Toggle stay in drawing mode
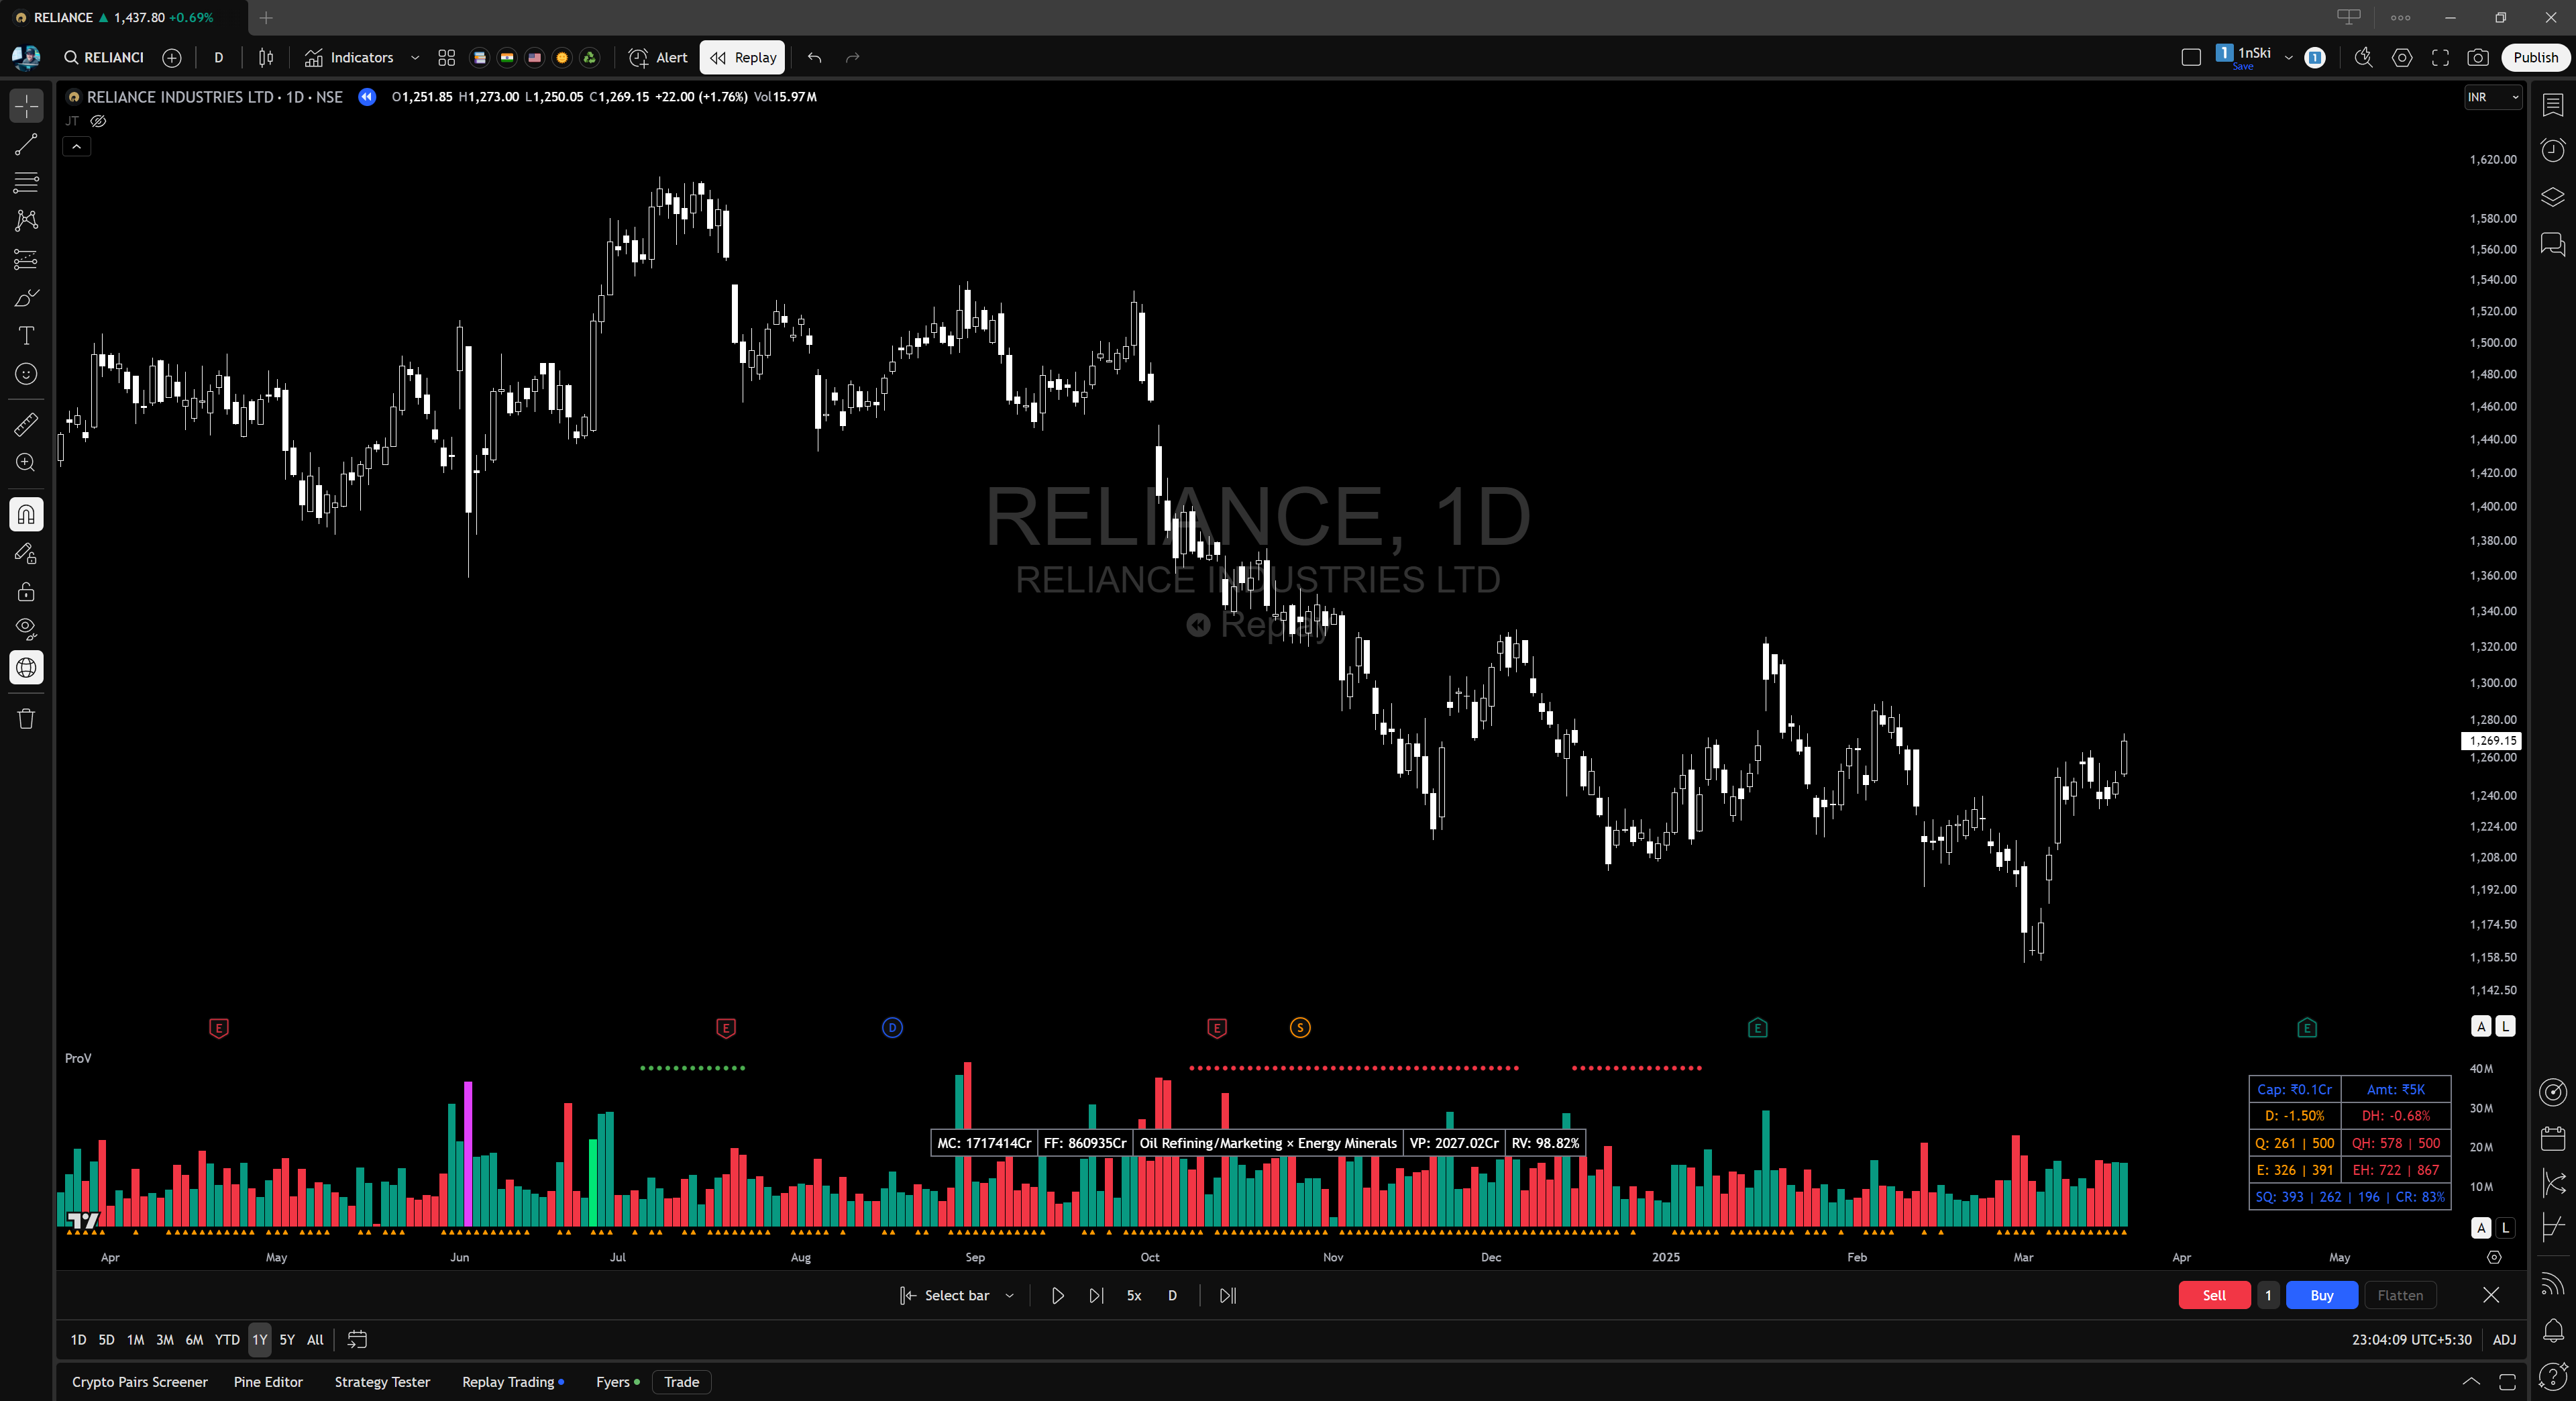 (x=26, y=553)
